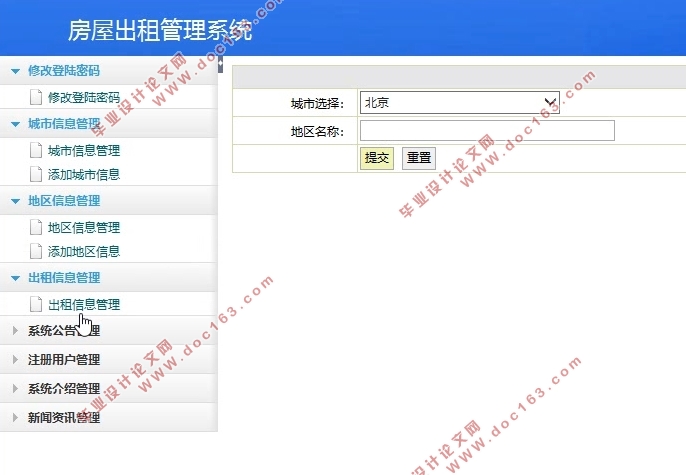Viewport: 686px width, 475px height.
Task: Collapse the 修改登陆密码 section arrow
Action: click(15, 71)
